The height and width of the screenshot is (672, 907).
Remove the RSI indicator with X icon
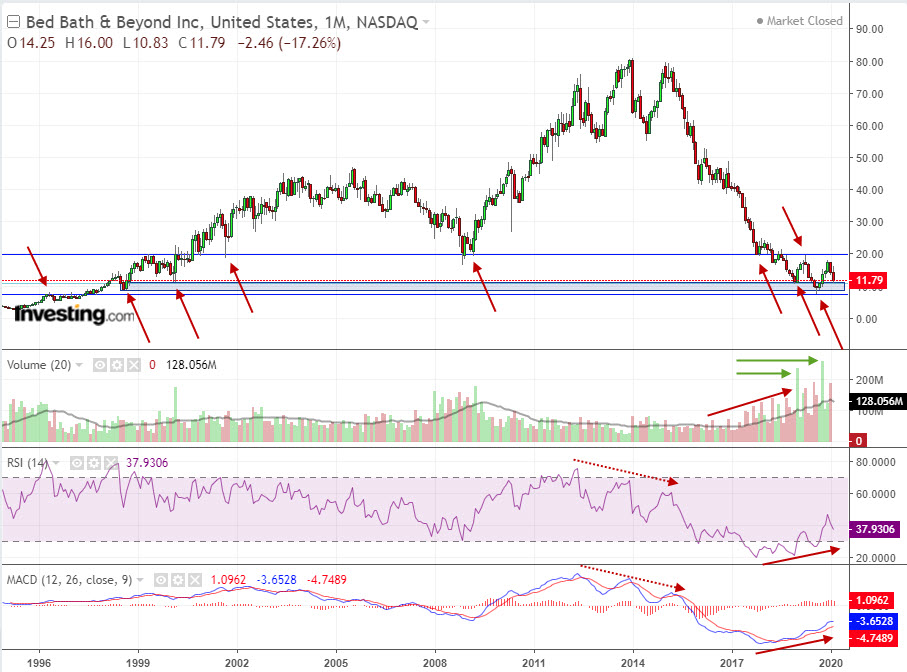[110, 463]
